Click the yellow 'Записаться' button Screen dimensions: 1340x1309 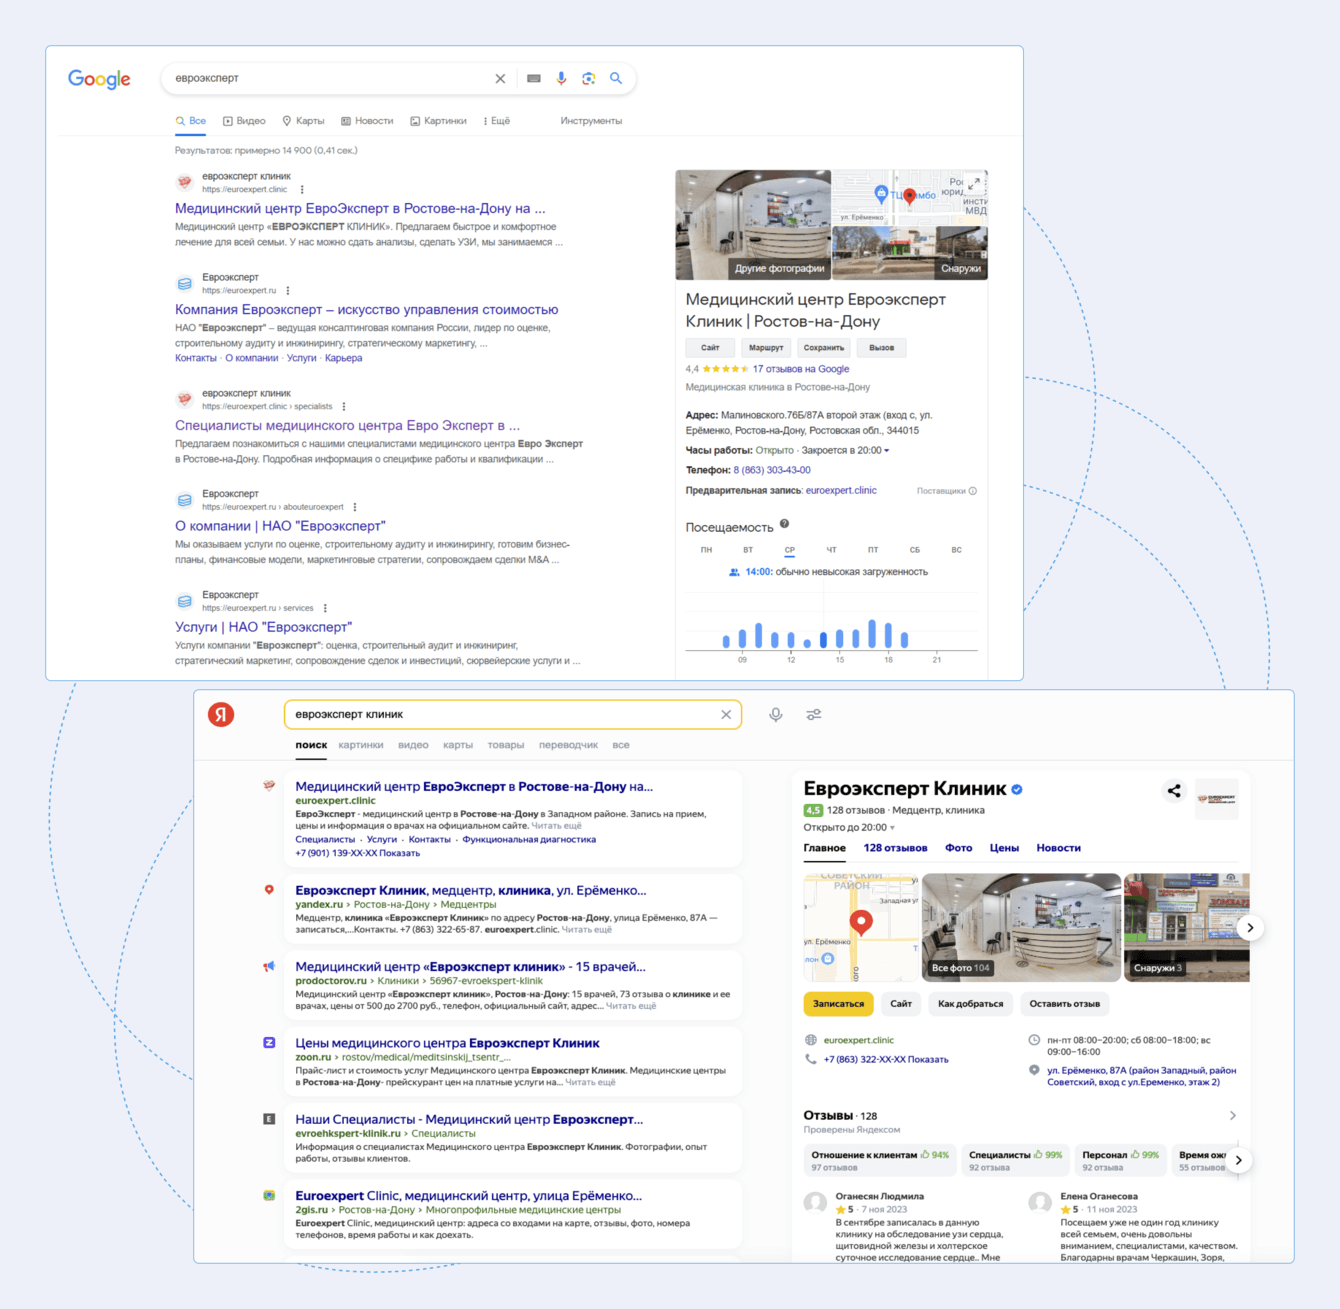838,1004
